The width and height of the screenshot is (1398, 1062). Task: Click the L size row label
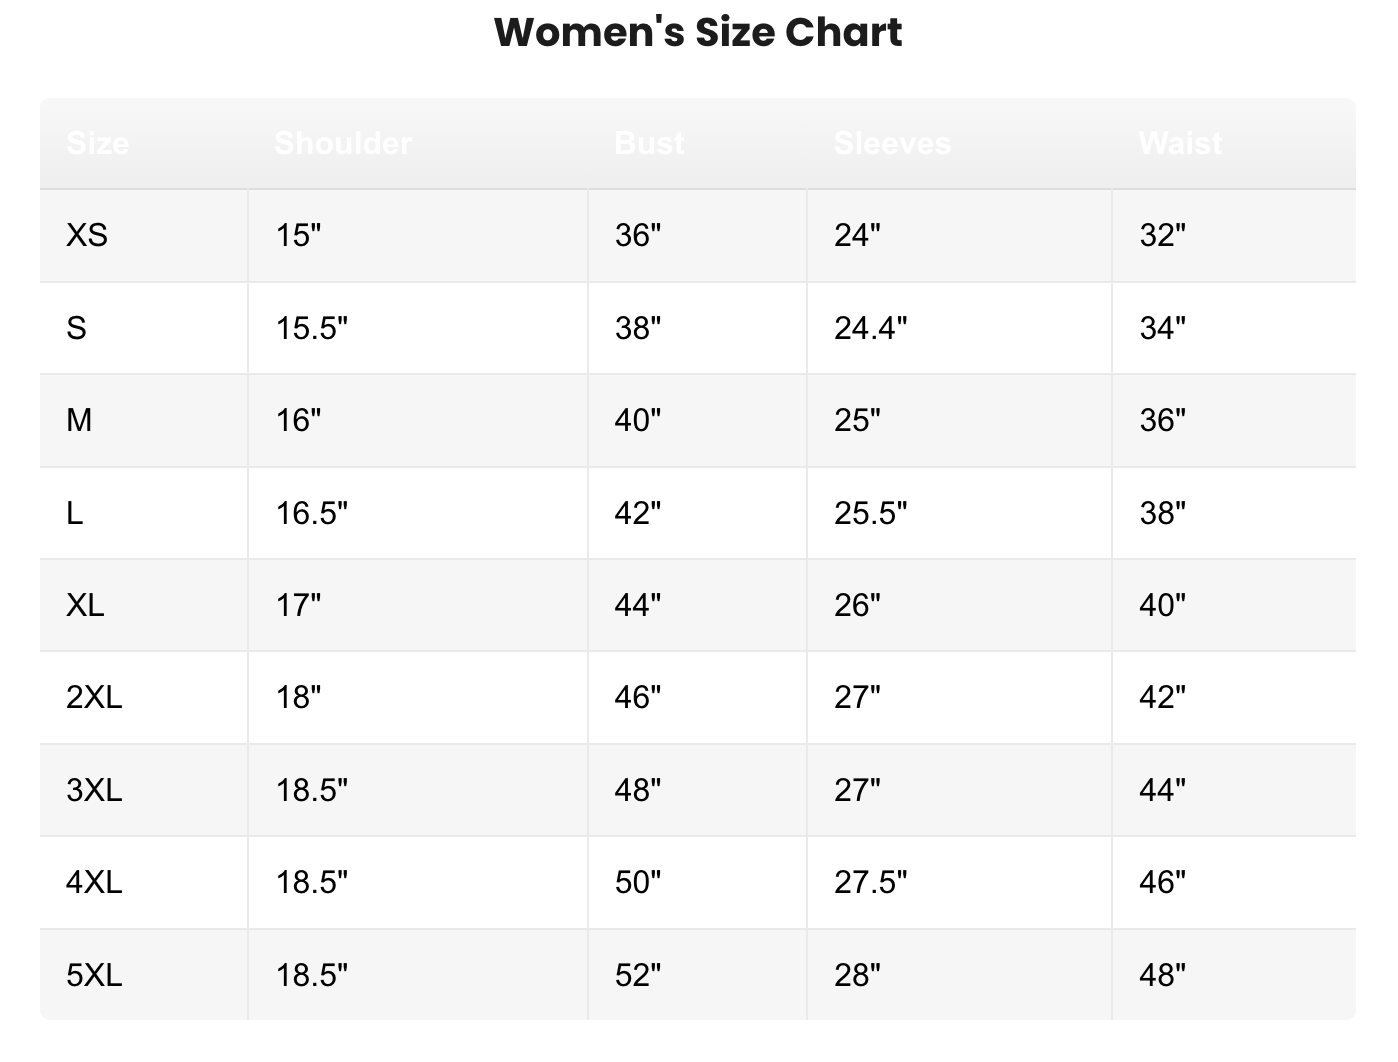click(75, 513)
